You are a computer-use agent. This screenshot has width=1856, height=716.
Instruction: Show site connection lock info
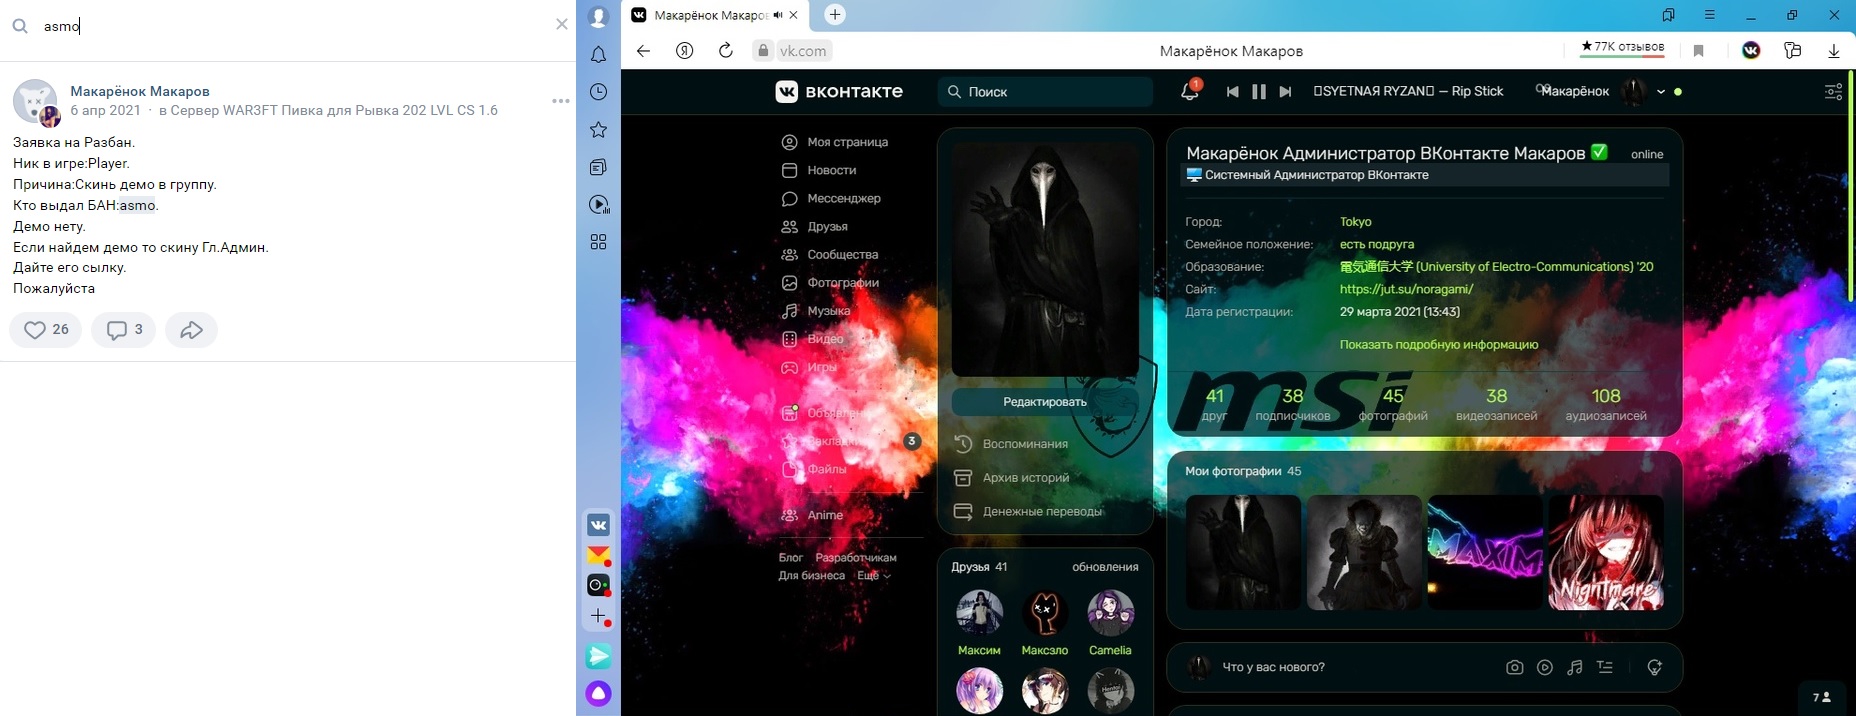763,51
